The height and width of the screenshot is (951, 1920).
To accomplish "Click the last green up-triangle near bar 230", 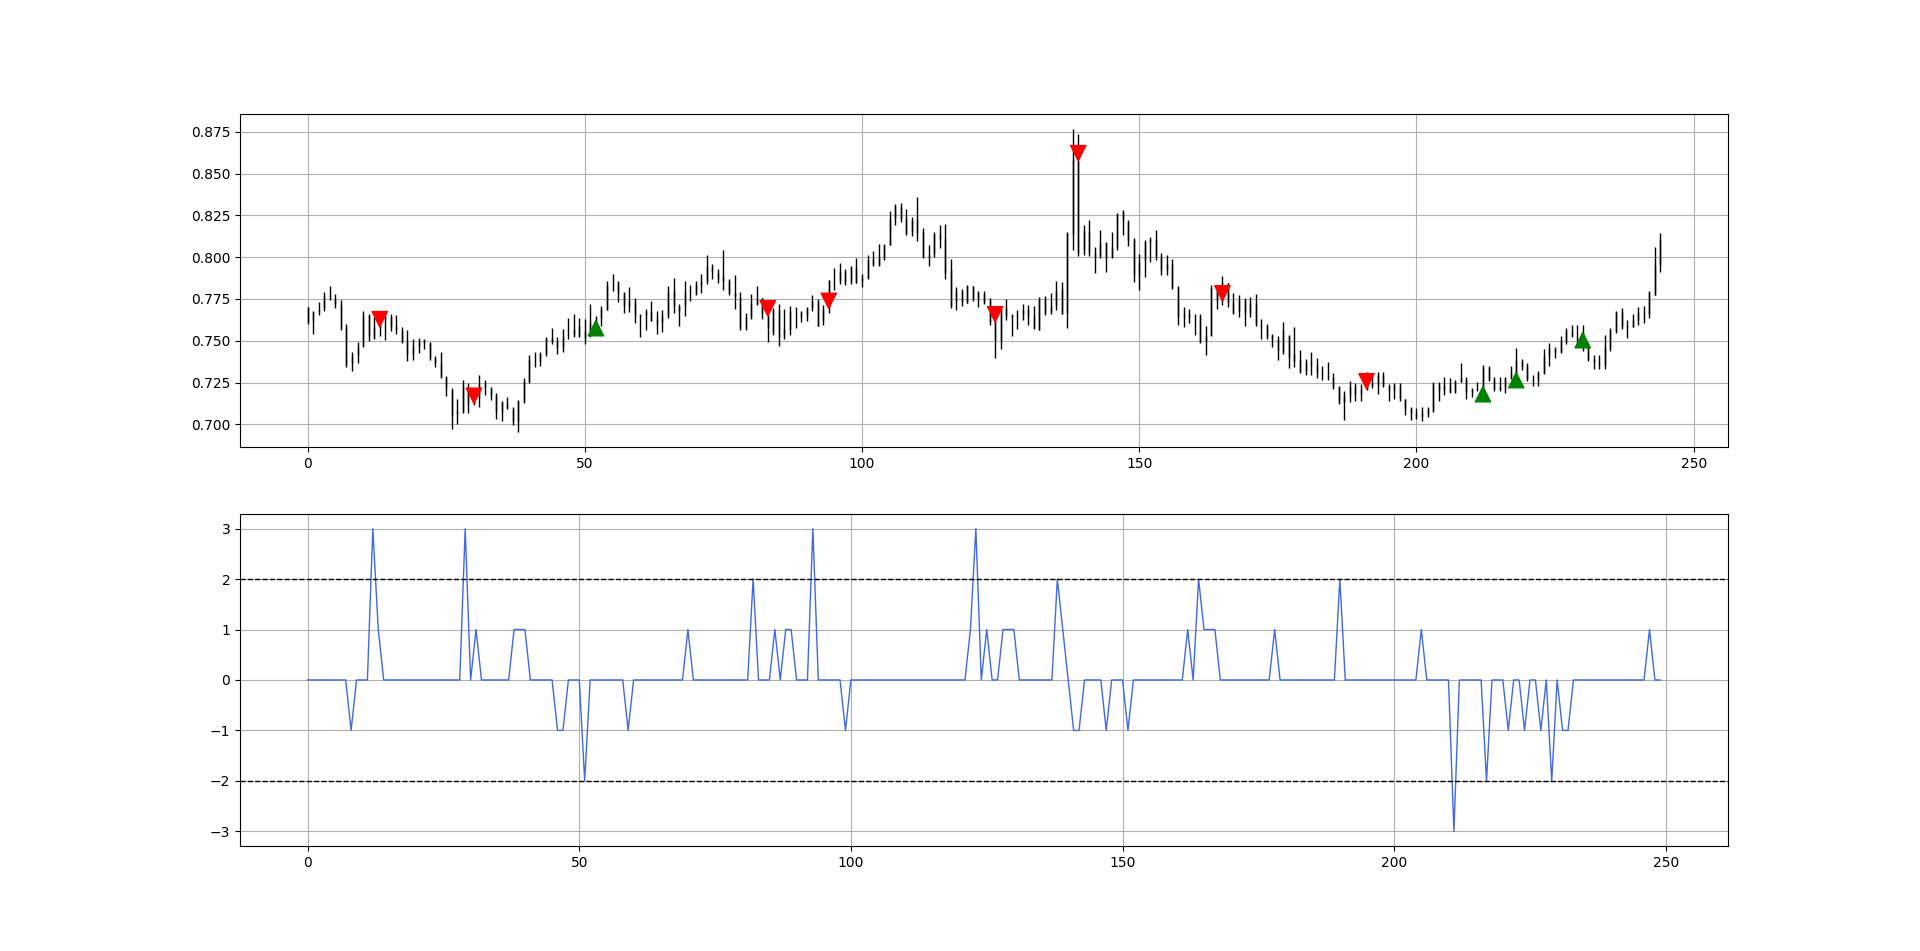I will click(1582, 340).
